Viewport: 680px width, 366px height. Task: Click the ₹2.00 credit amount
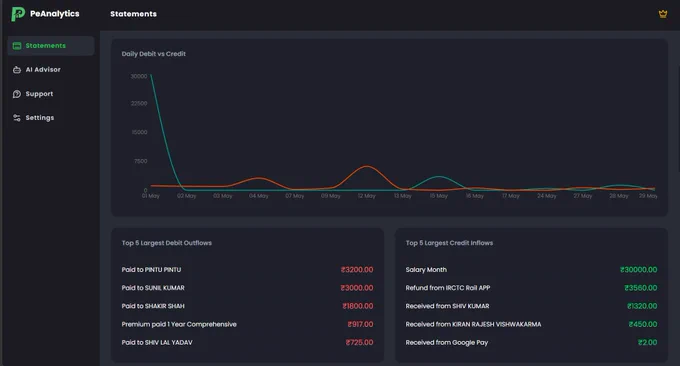point(647,343)
